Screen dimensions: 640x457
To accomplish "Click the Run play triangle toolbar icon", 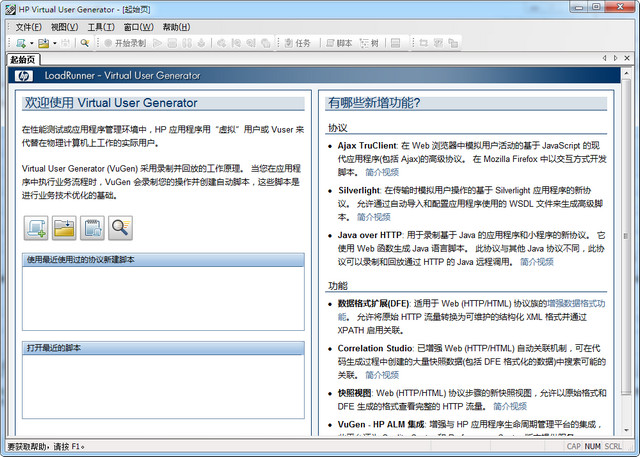I will 157,43.
